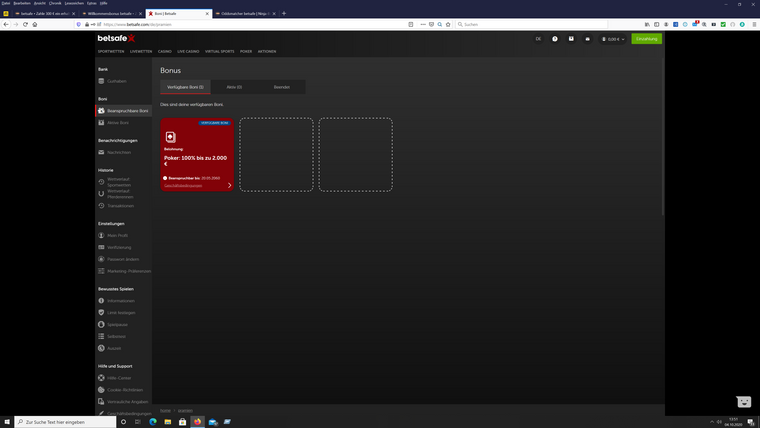The height and width of the screenshot is (428, 760).
Task: Open LIVE CASINO in top navigation
Action: (x=188, y=51)
